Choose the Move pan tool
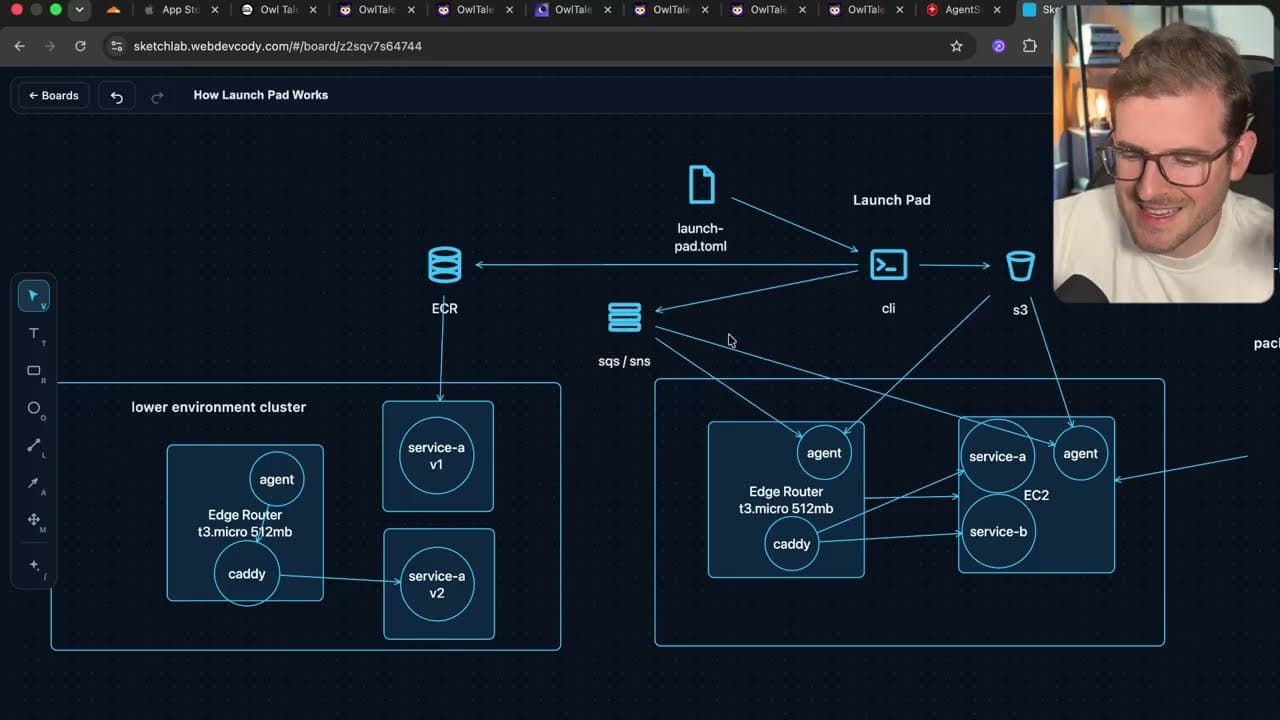The width and height of the screenshot is (1280, 720). click(x=33, y=520)
